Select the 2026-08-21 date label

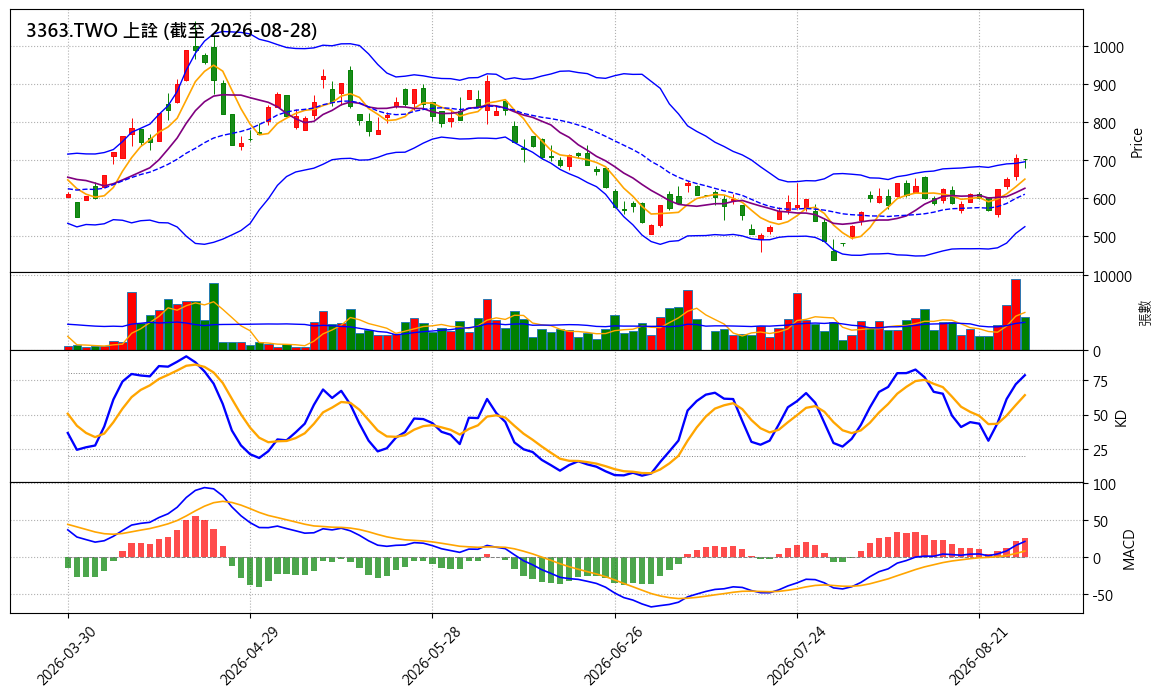point(978,655)
